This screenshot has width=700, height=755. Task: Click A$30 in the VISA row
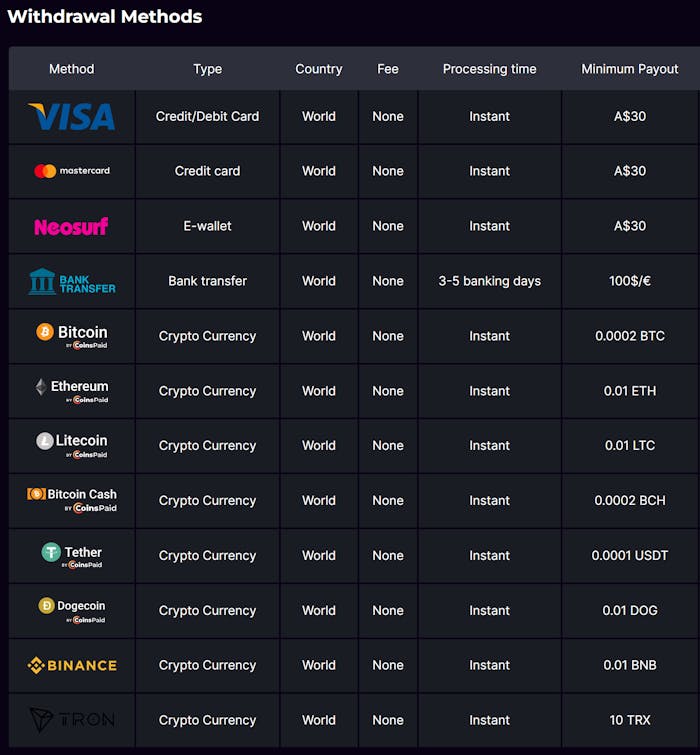(630, 117)
